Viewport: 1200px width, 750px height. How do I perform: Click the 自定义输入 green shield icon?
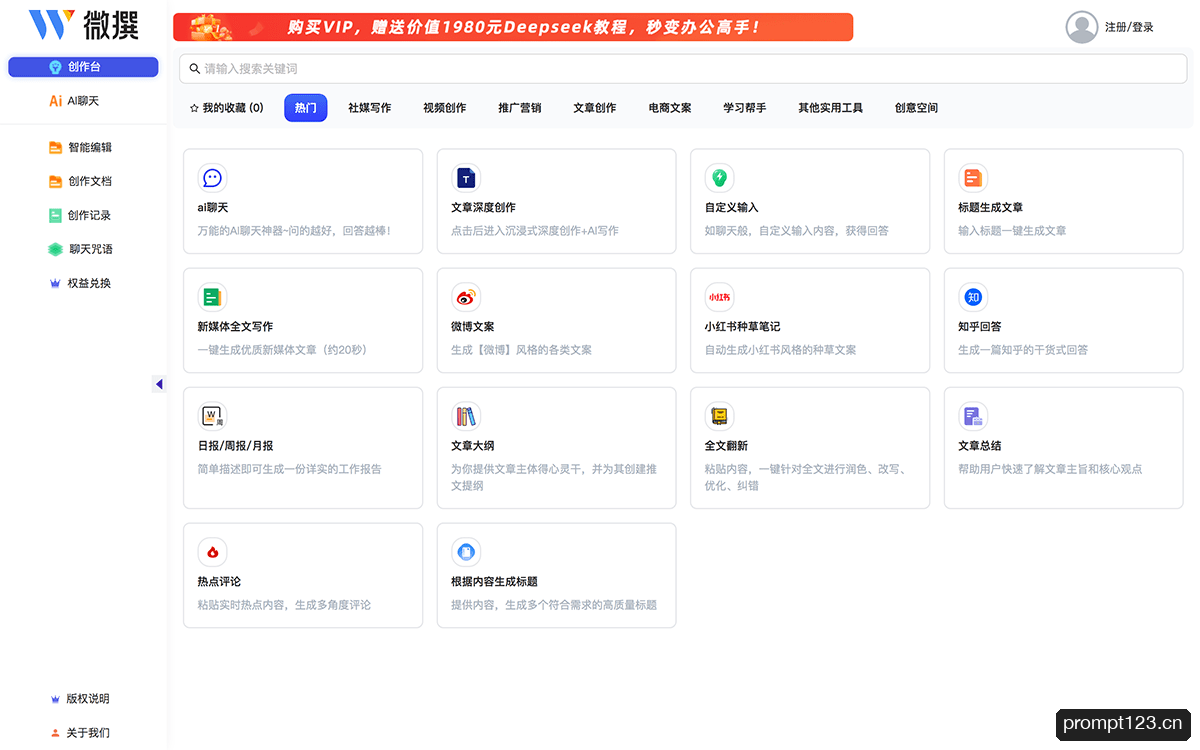click(x=719, y=178)
